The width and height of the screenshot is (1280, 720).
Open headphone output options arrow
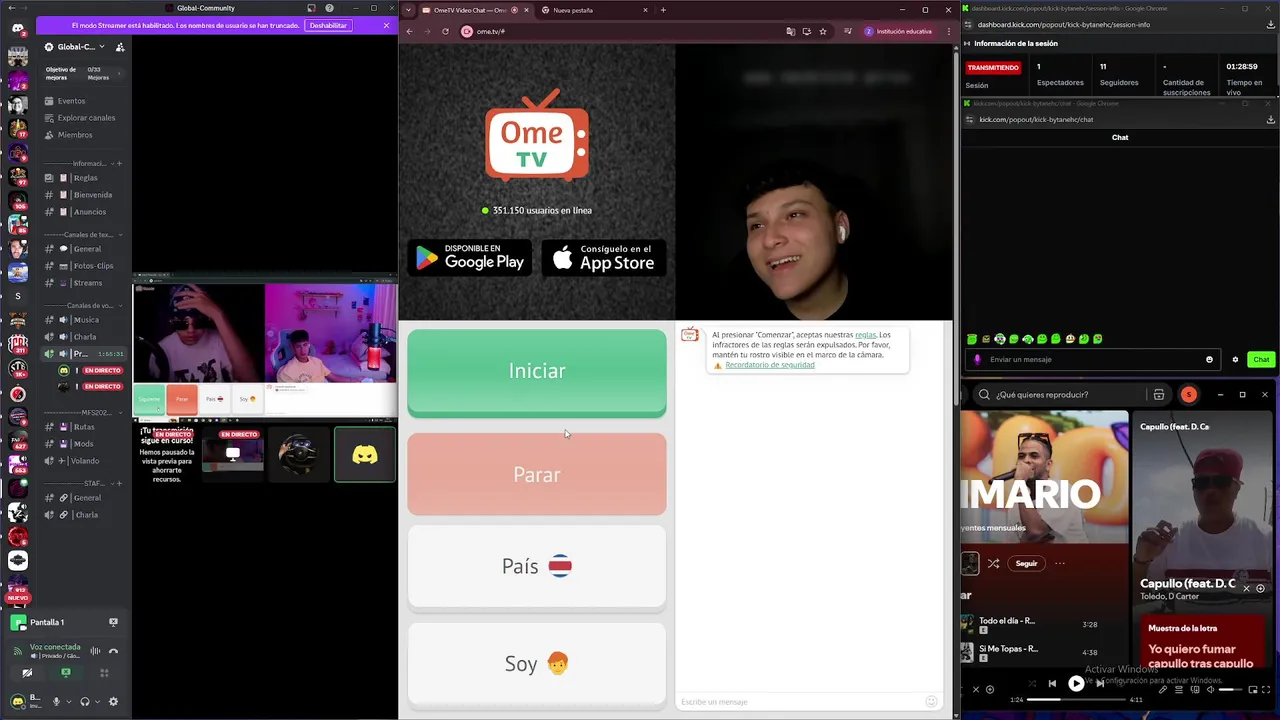[97, 702]
